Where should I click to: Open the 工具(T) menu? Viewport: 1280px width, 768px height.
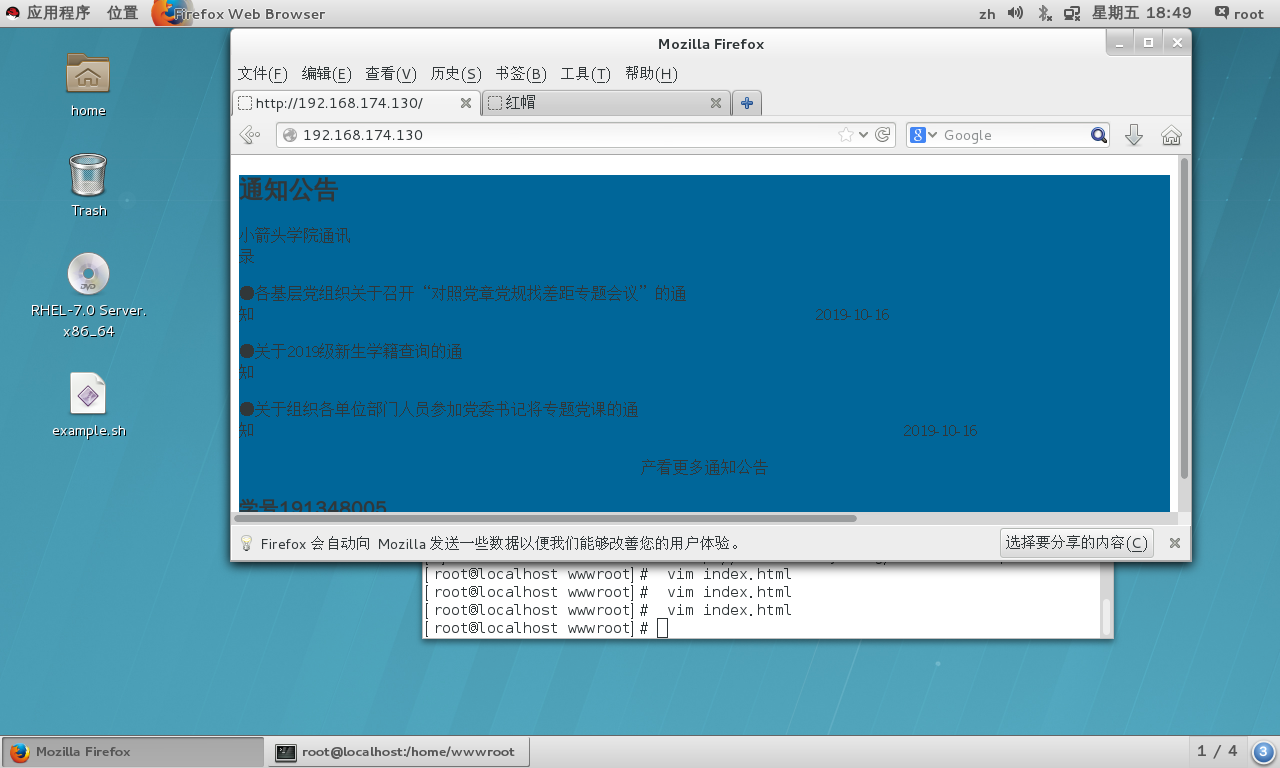(x=585, y=74)
